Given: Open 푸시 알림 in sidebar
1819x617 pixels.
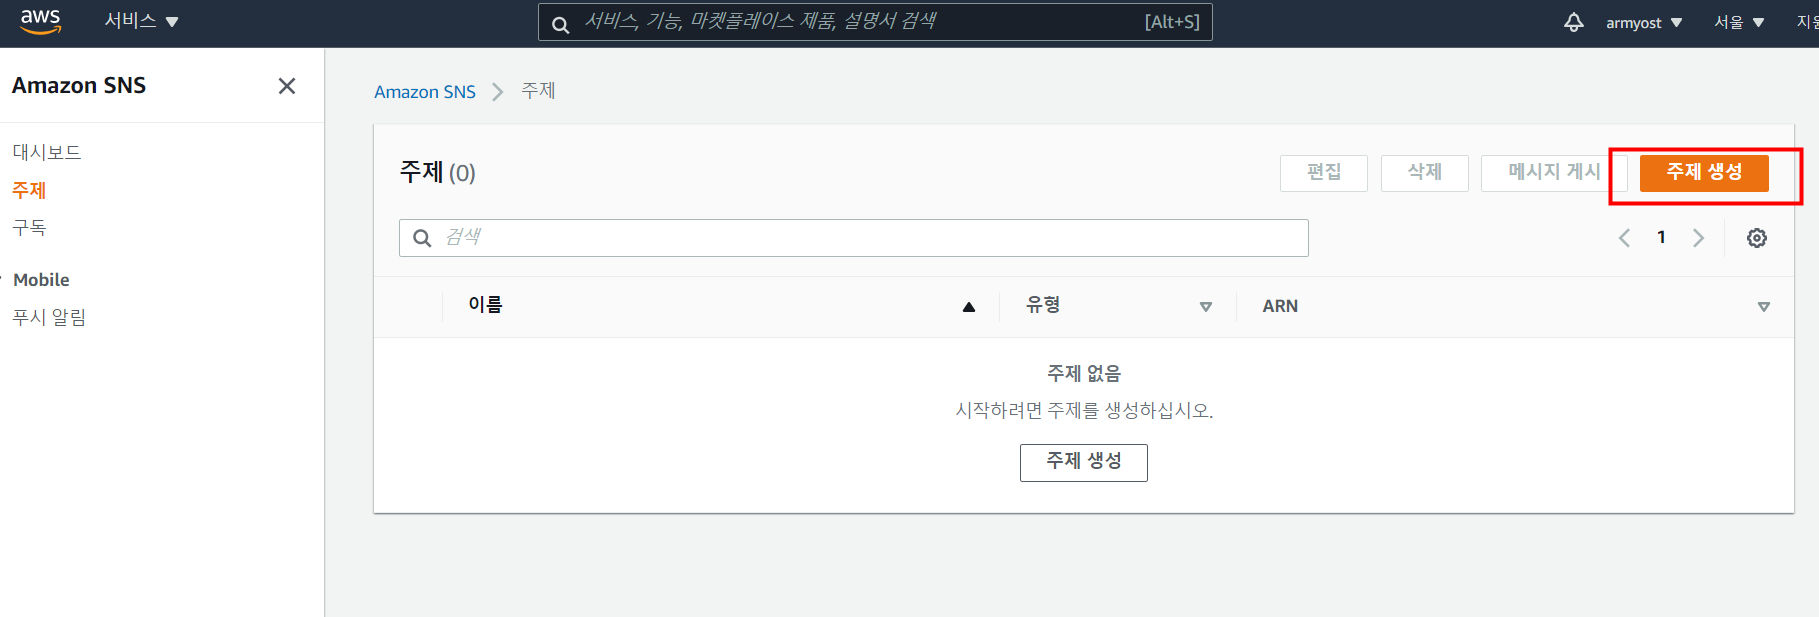Looking at the screenshot, I should tap(49, 317).
